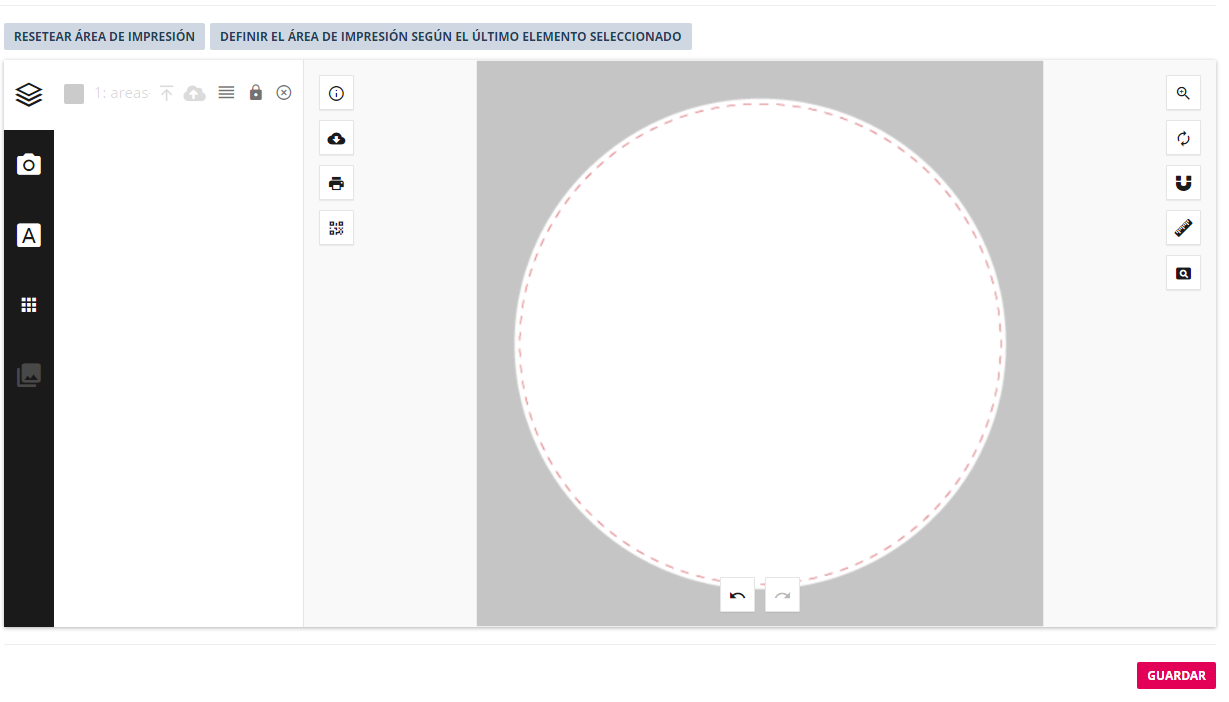1229x702 pixels.
Task: Click the areas layer color swatch
Action: [74, 94]
